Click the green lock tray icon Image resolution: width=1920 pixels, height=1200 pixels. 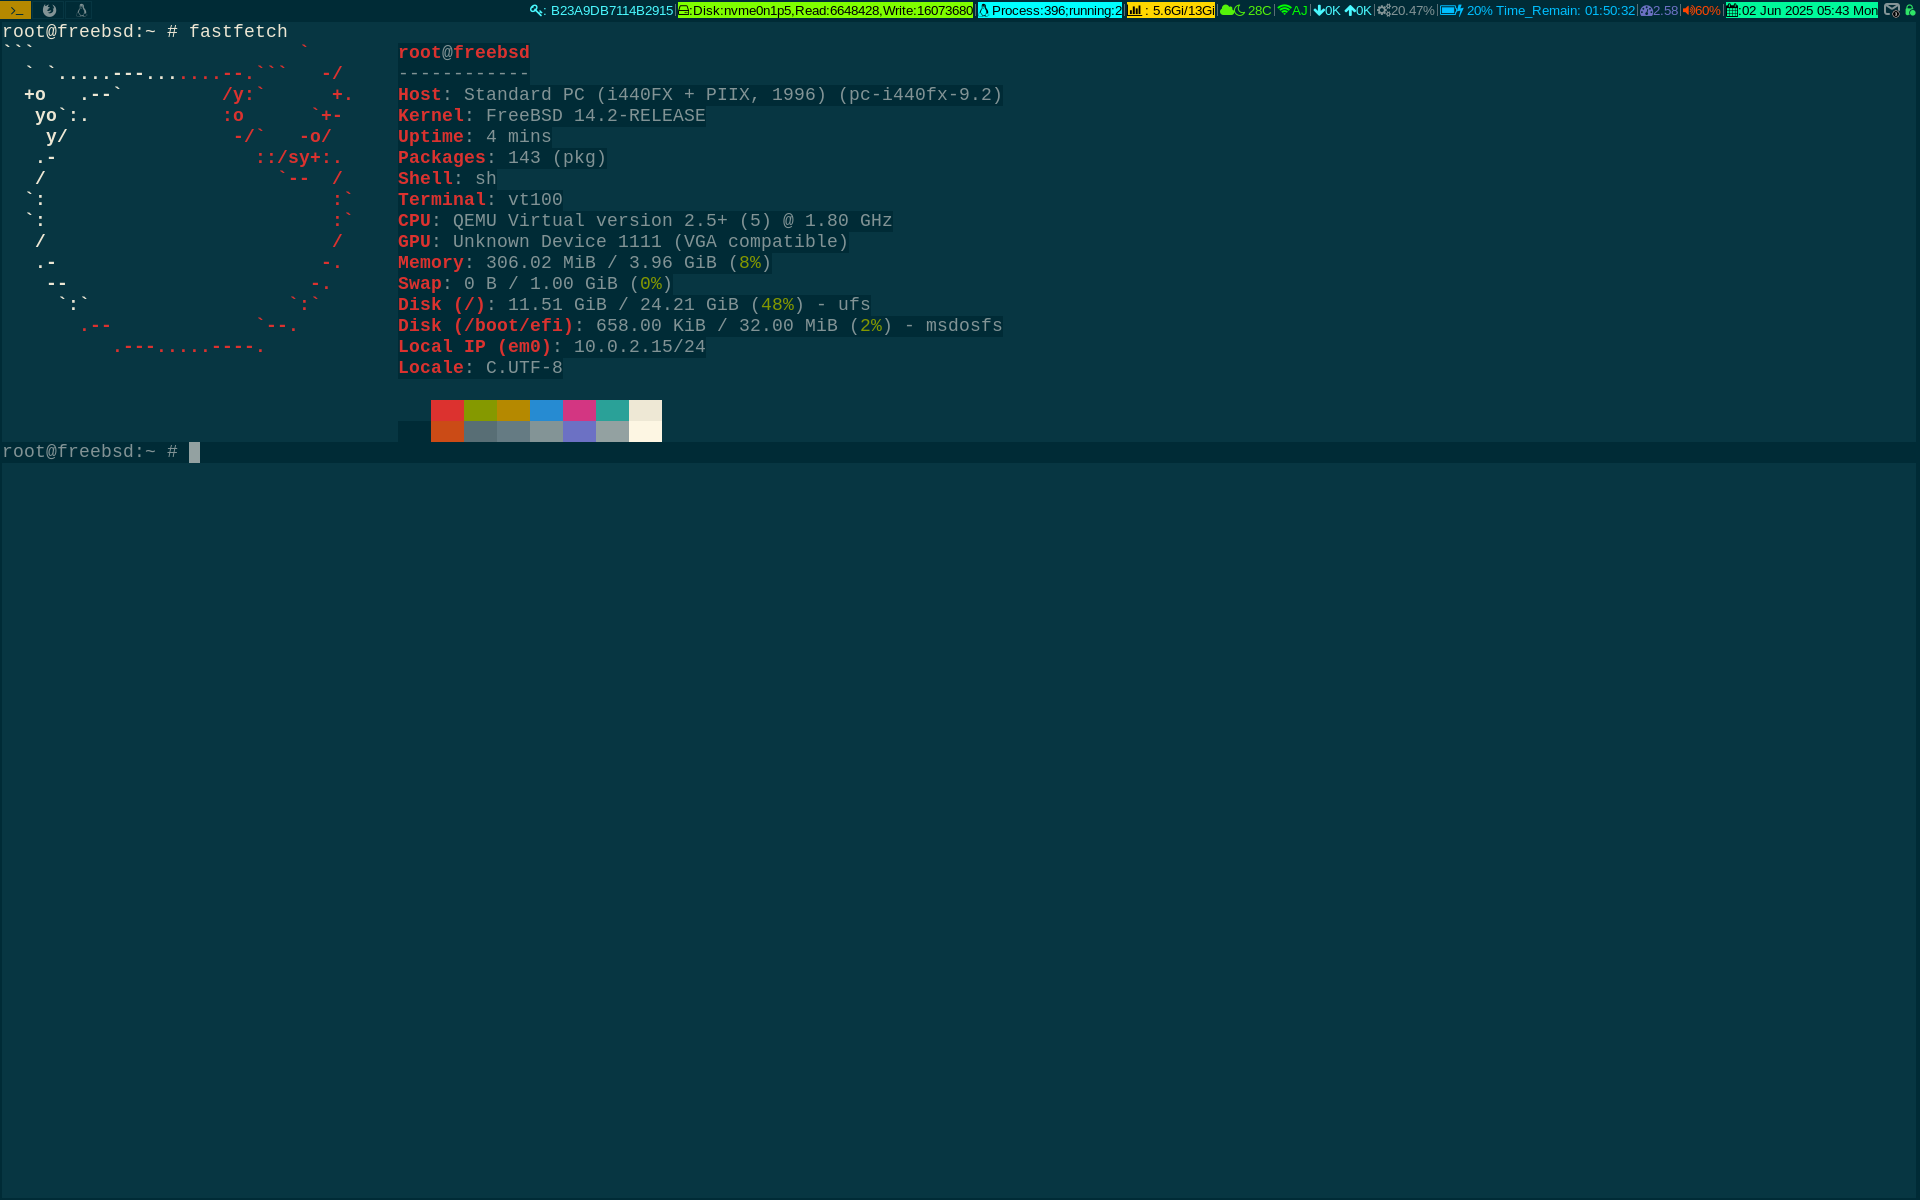tap(1910, 10)
